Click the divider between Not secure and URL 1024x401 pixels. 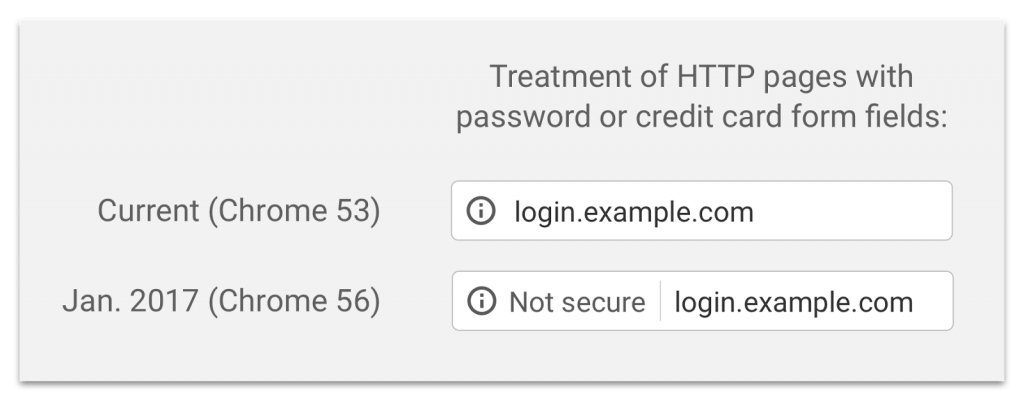point(660,301)
